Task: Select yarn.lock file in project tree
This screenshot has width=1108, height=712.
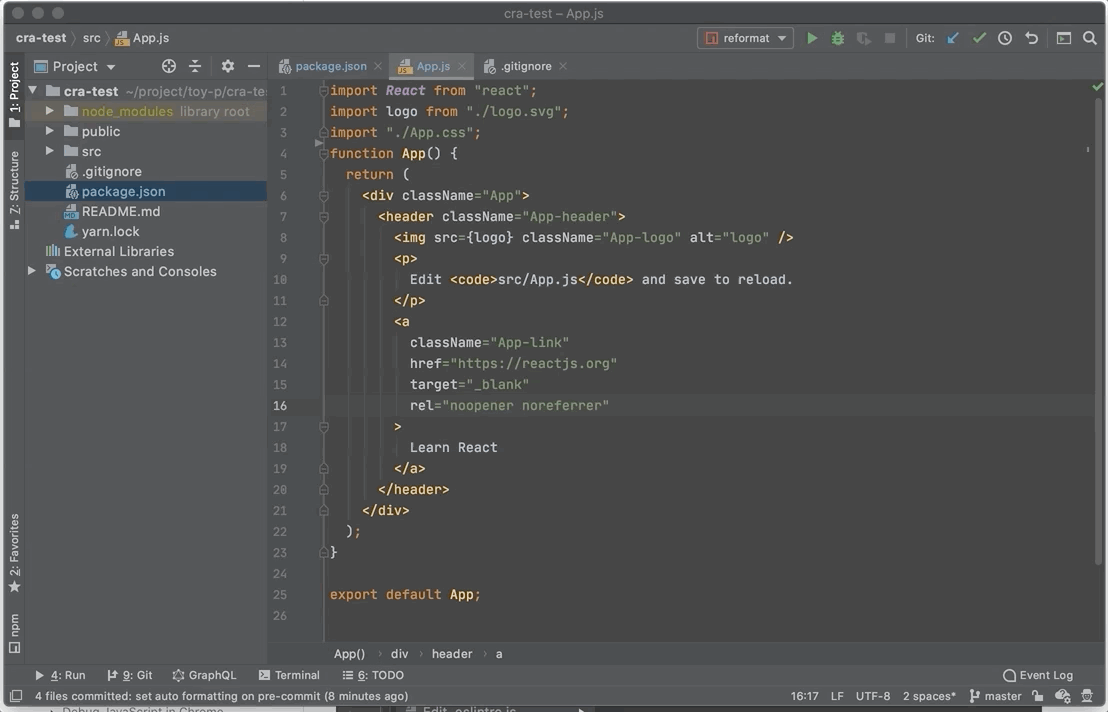Action: tap(110, 231)
